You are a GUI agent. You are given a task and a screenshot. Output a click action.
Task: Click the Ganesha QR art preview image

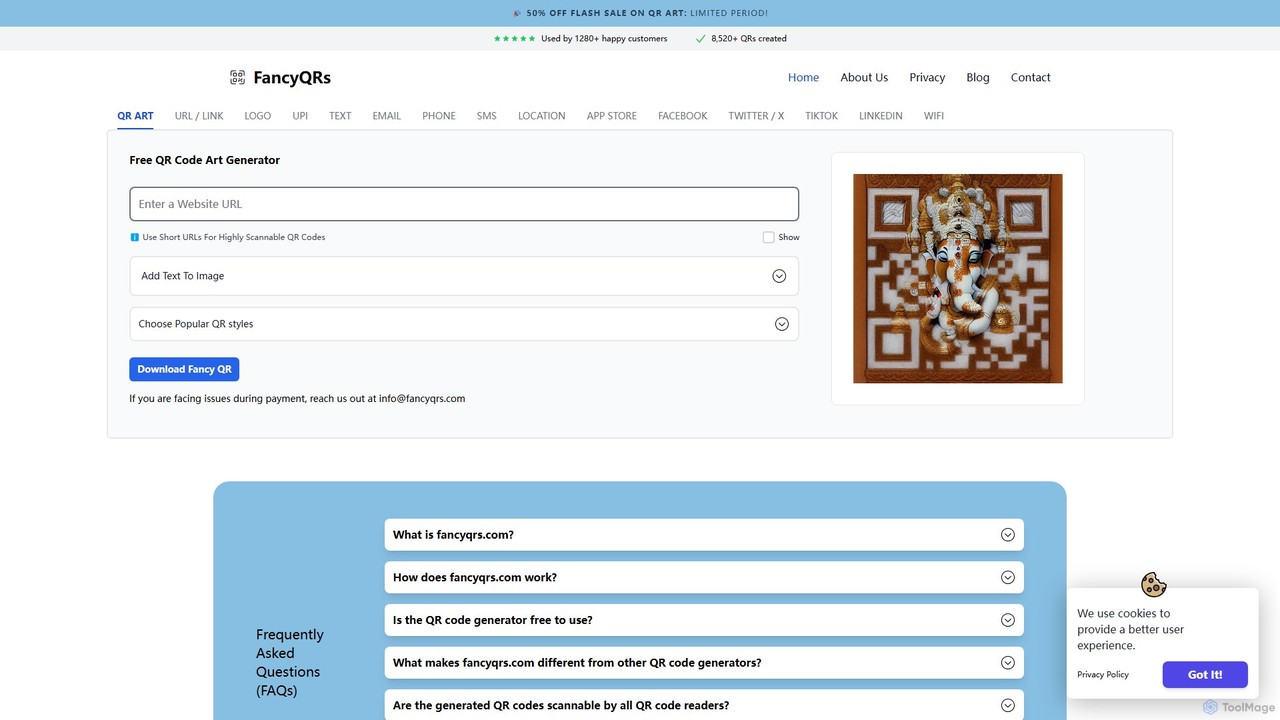[x=958, y=278]
